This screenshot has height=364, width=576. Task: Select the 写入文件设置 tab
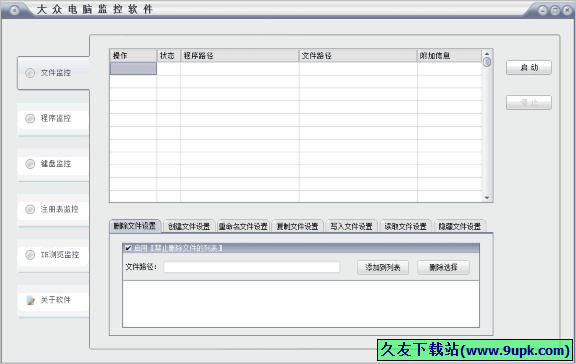pyautogui.click(x=351, y=227)
